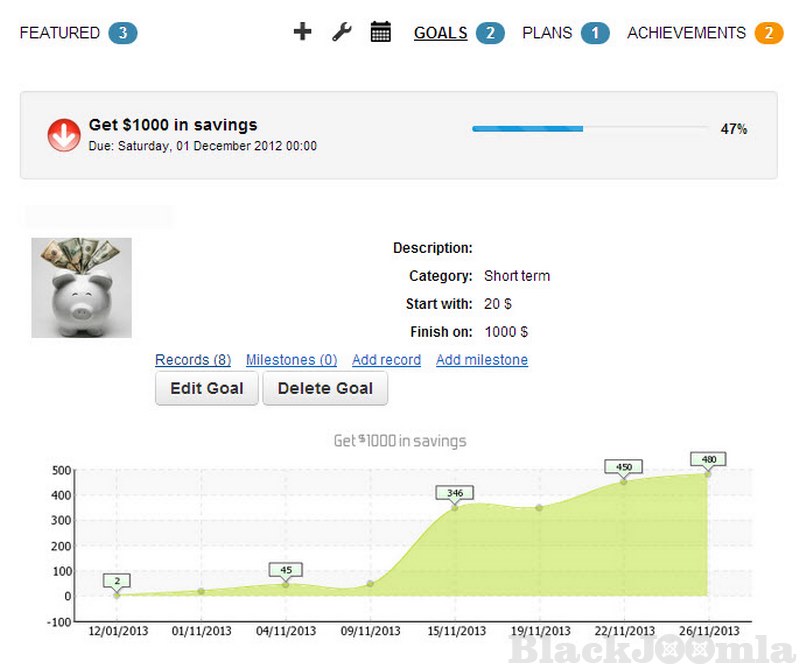
Task: Select the 346 data point on chart
Action: (455, 507)
